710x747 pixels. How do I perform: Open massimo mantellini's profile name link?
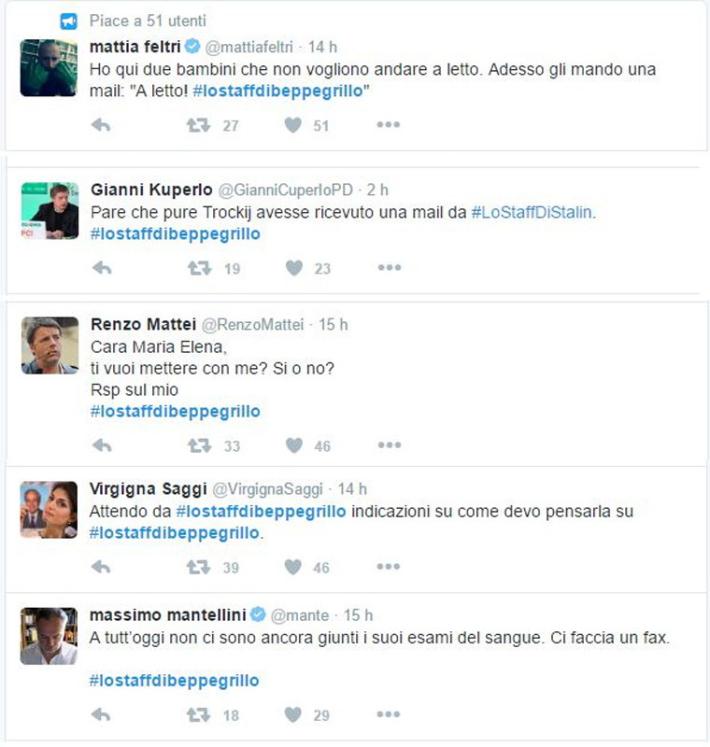[167, 614]
